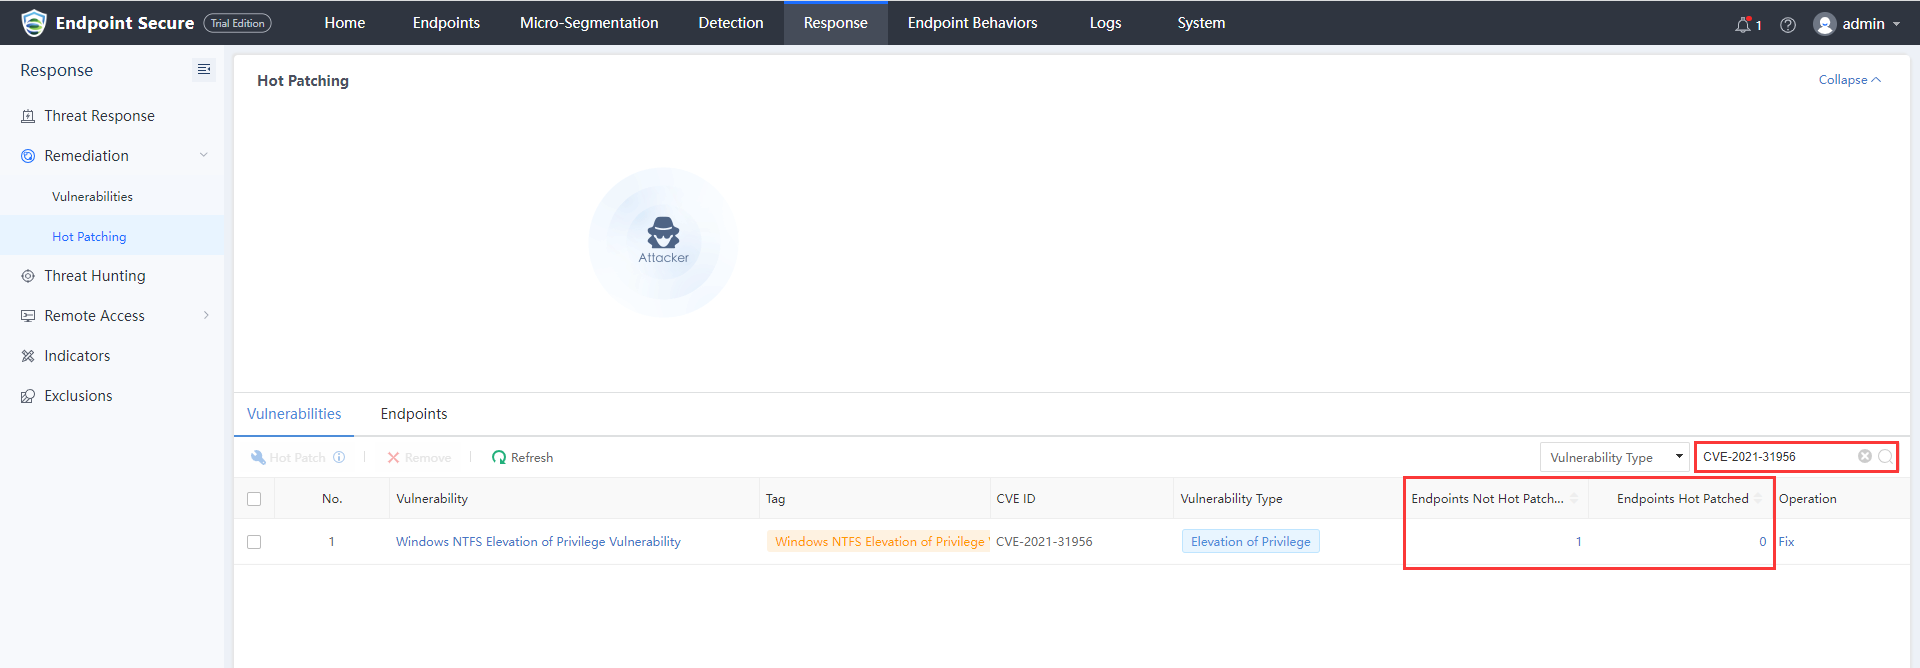The height and width of the screenshot is (668, 1920).
Task: Collapse the Hot Patching panel
Action: click(1849, 80)
